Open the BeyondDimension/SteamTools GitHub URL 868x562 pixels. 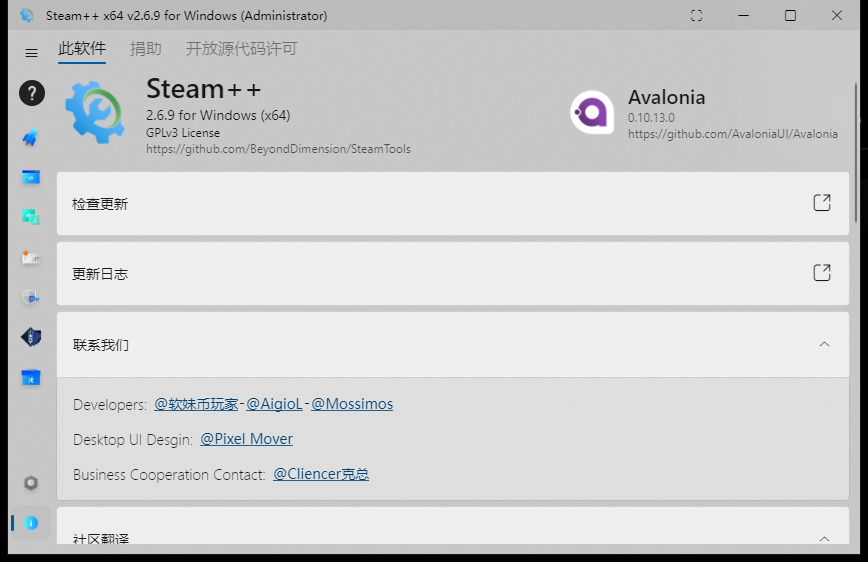click(x=278, y=149)
